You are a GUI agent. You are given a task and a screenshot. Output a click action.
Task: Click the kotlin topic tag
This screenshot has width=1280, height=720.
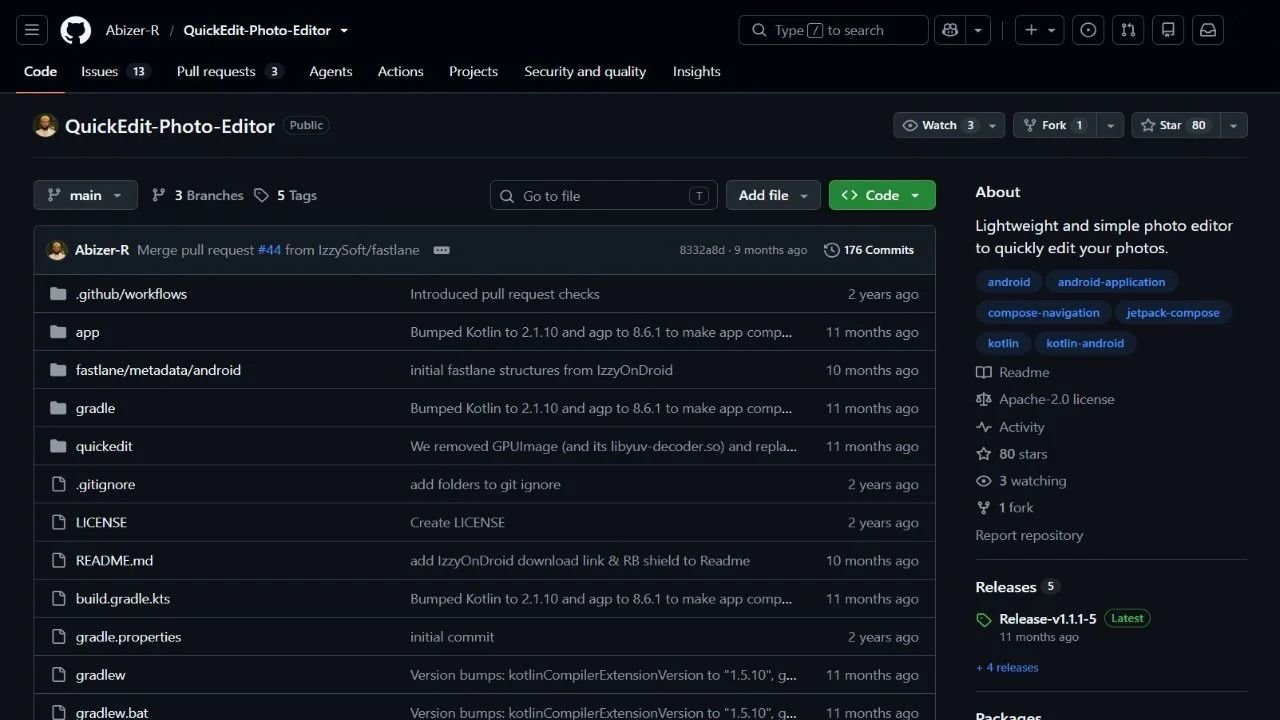click(x=1003, y=343)
